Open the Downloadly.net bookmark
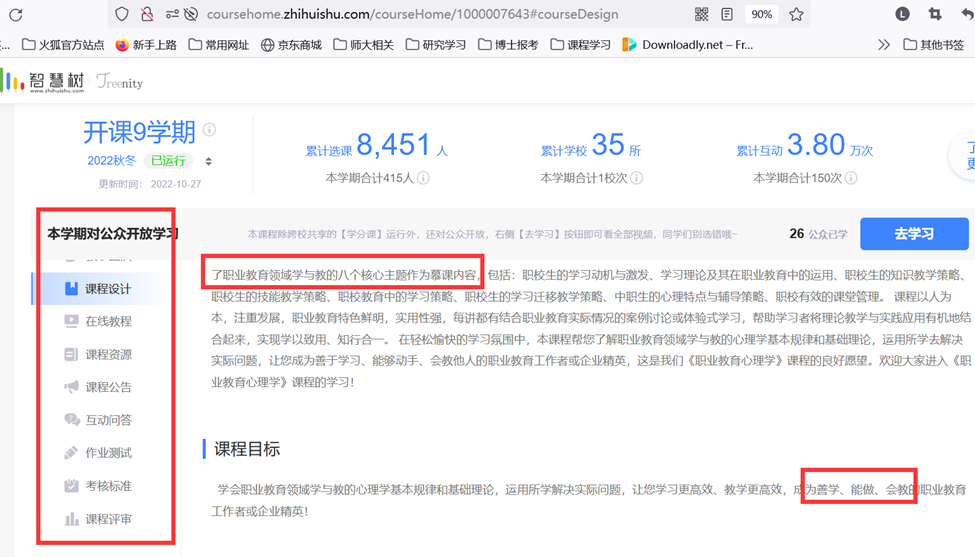This screenshot has width=975, height=557. 688,45
